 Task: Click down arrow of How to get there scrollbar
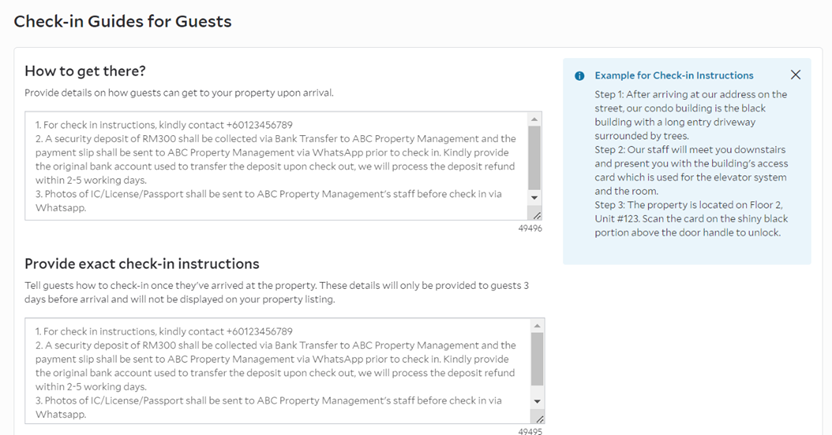tap(534, 197)
